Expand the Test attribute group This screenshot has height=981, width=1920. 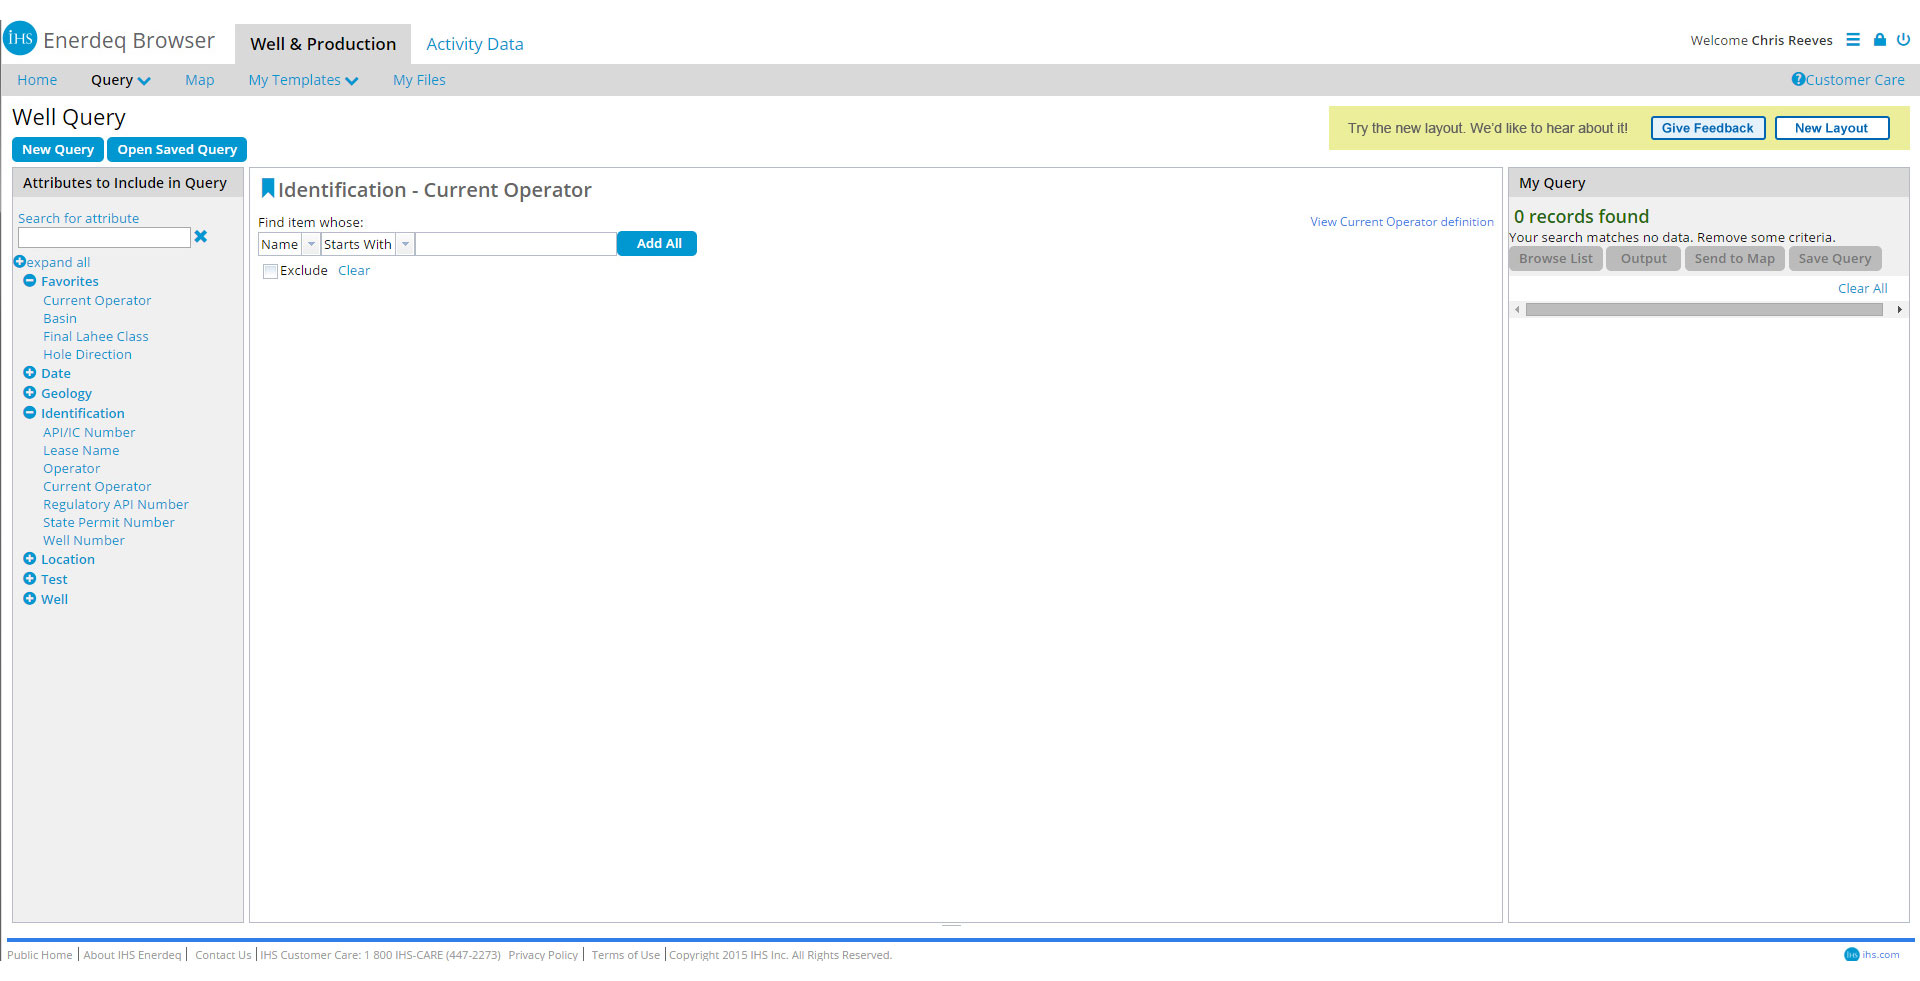[30, 579]
